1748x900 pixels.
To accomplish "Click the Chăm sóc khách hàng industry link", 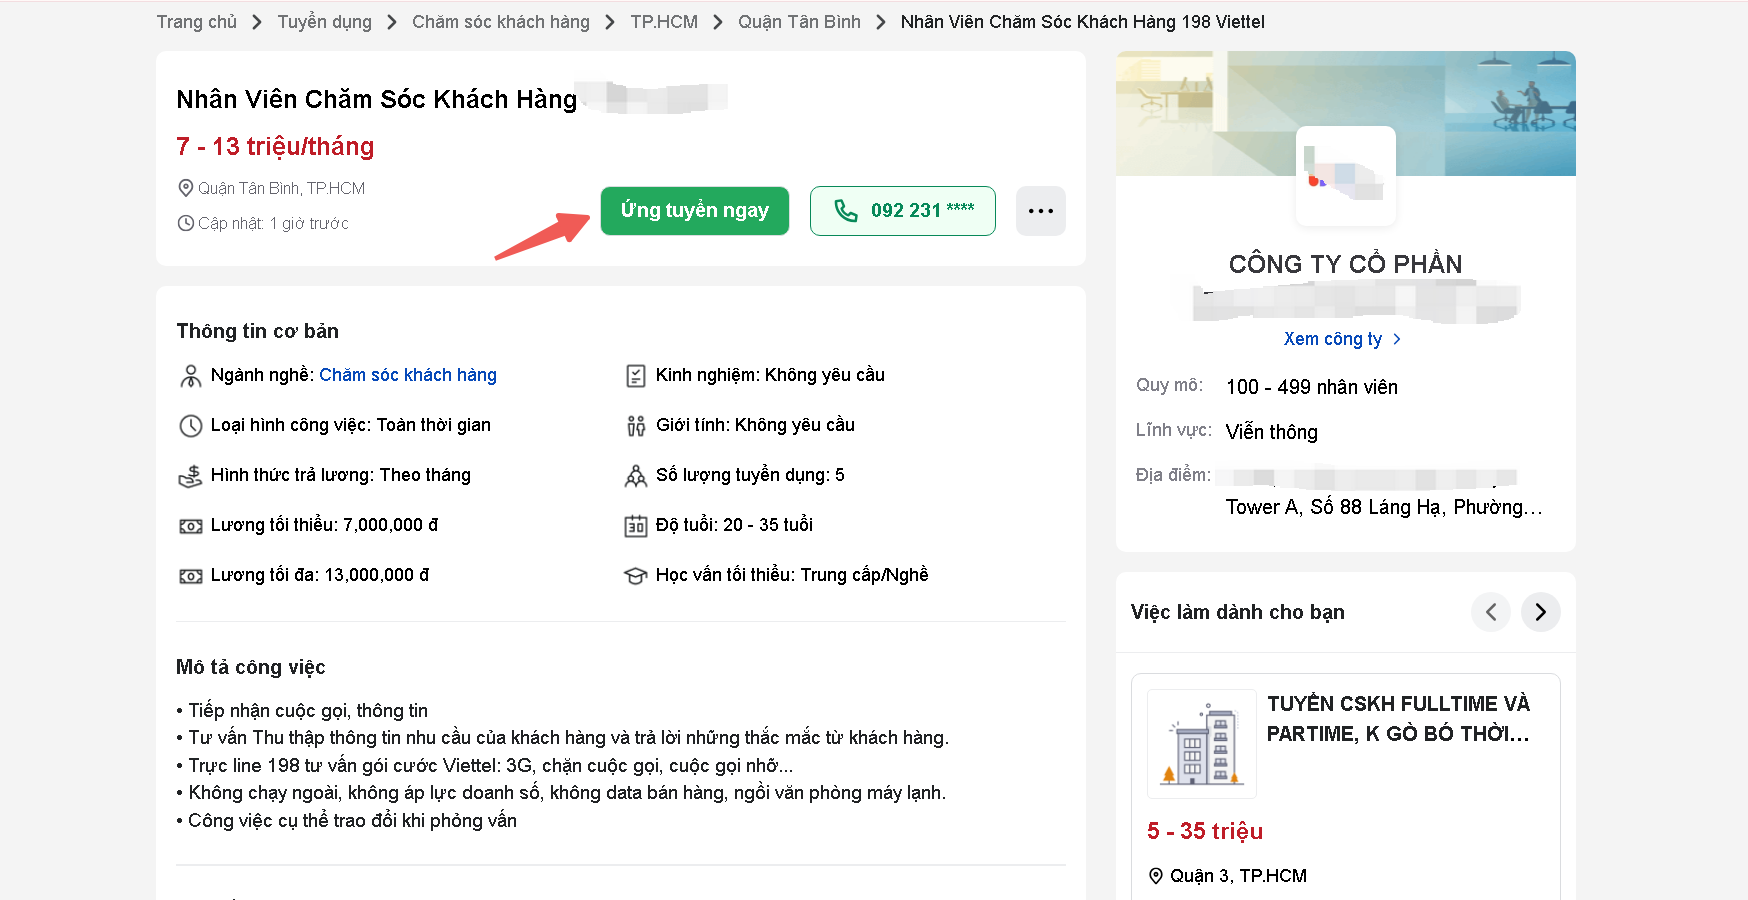I will point(407,375).
